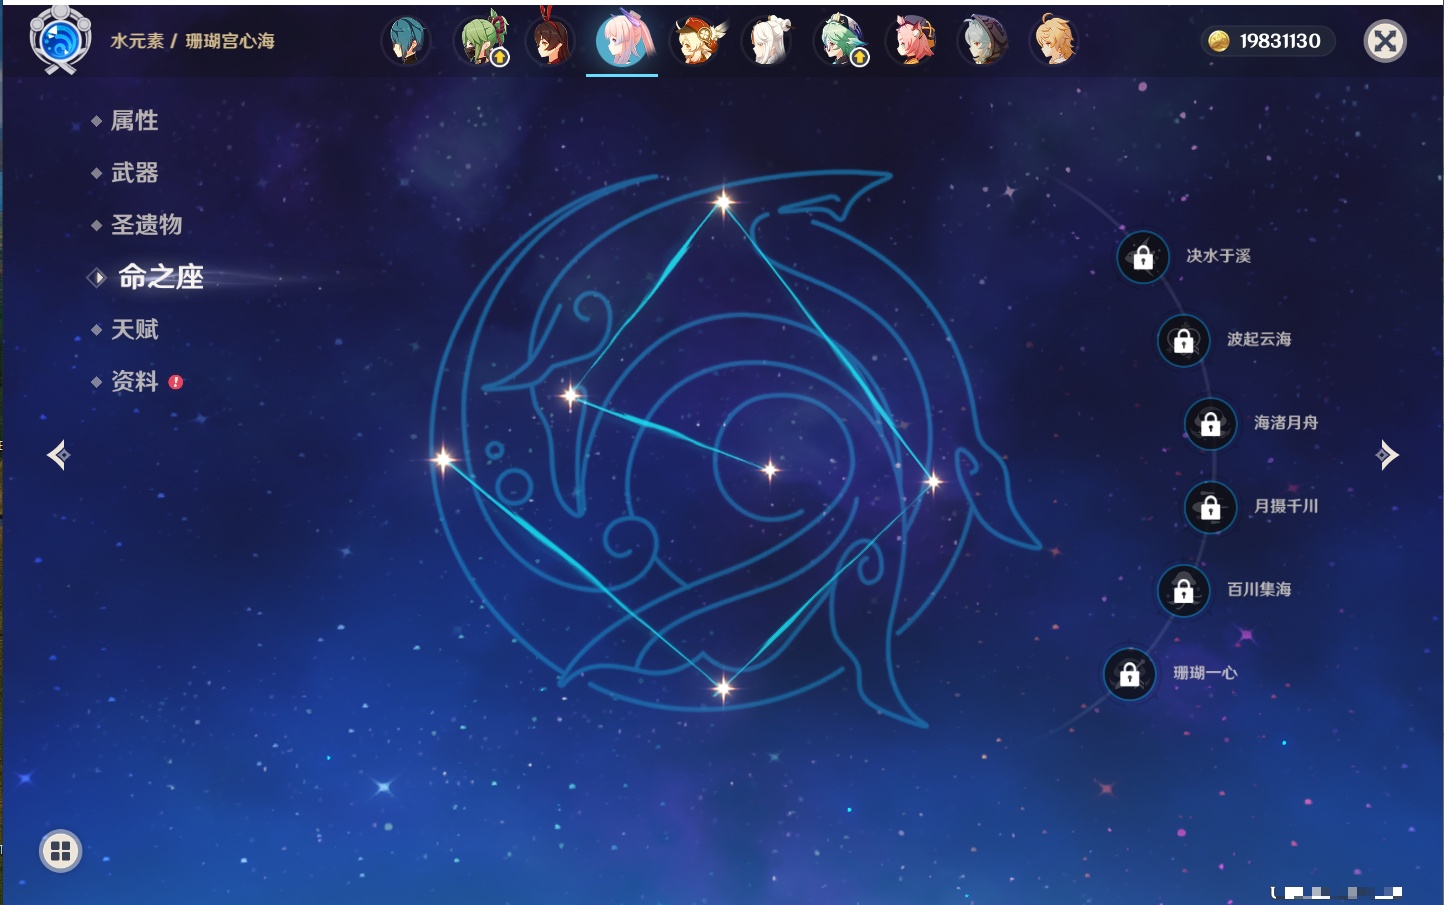
Task: Click the 百川集海 label
Action: pyautogui.click(x=1259, y=589)
